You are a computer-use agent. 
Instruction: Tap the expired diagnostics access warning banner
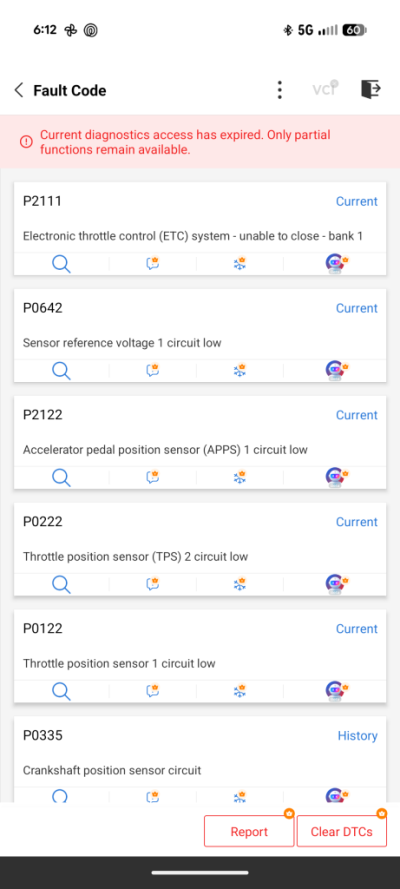click(200, 142)
